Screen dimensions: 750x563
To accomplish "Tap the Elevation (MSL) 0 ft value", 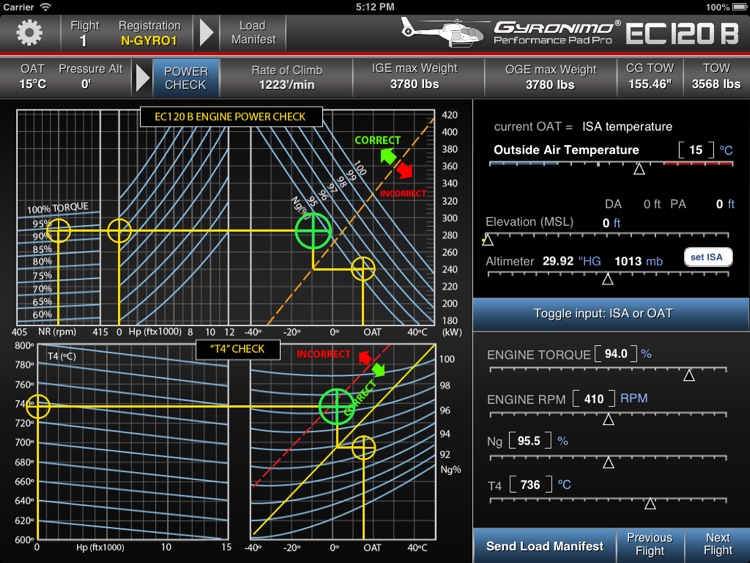I will click(x=611, y=223).
